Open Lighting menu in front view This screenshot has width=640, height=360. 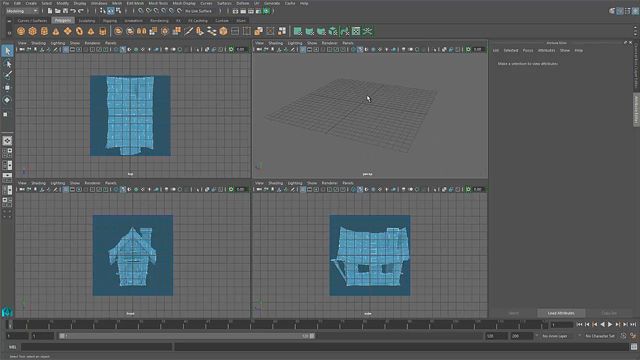[58, 183]
